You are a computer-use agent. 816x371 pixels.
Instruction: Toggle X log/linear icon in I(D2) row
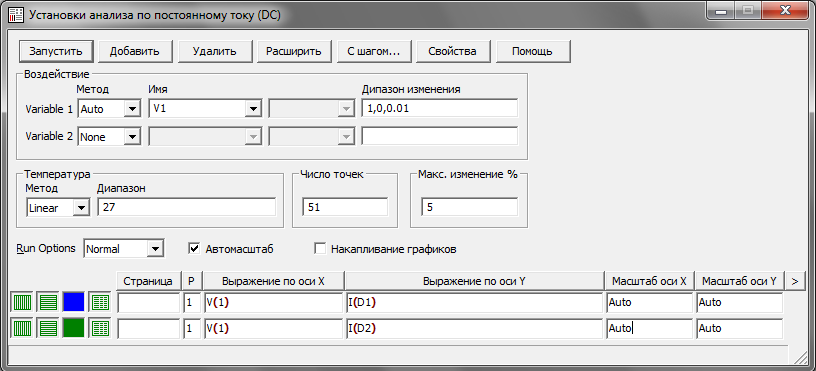(22, 328)
